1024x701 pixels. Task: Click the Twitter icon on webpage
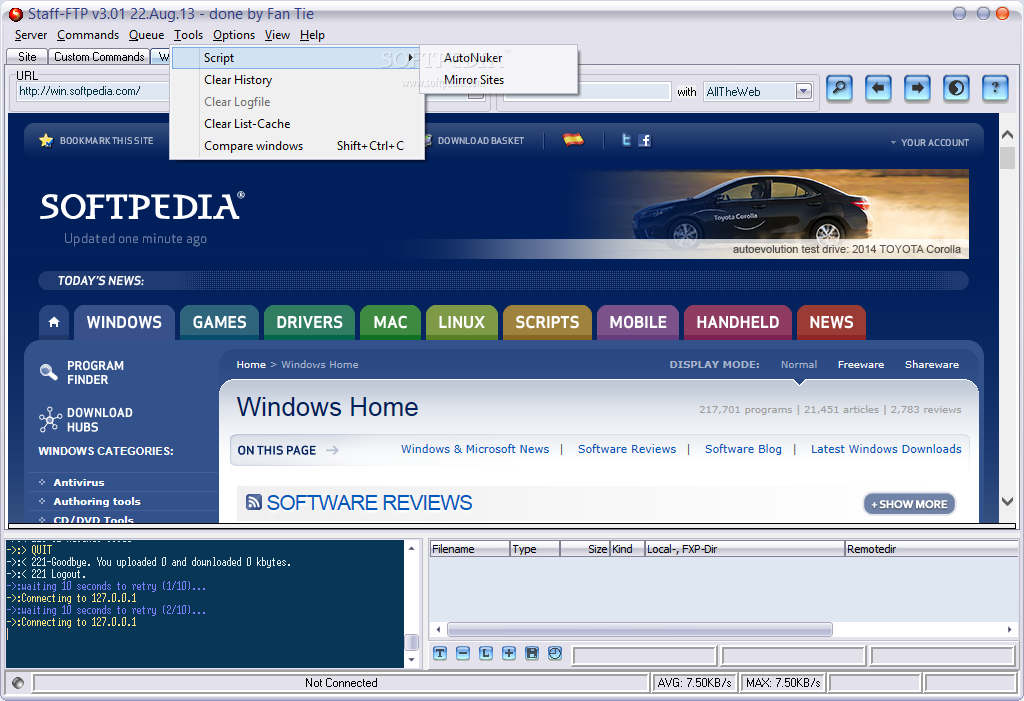coord(626,140)
